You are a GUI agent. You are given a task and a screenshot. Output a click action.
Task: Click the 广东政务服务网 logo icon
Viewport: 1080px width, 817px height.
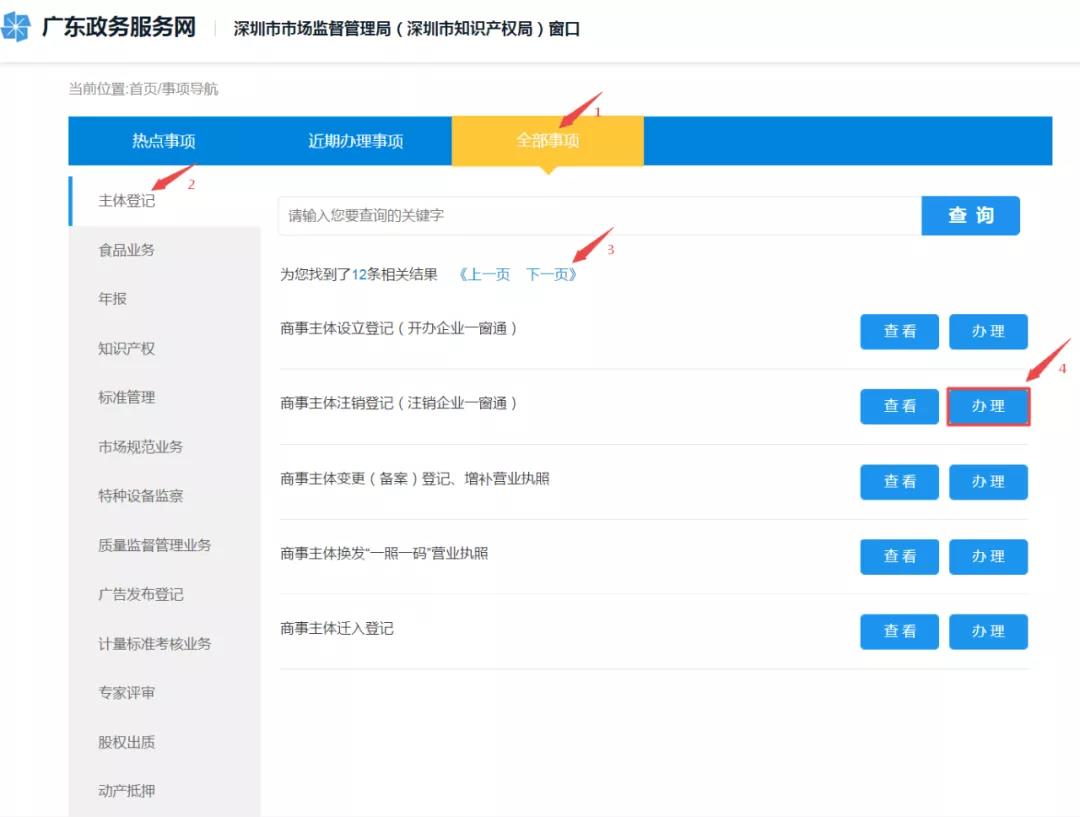tap(15, 27)
